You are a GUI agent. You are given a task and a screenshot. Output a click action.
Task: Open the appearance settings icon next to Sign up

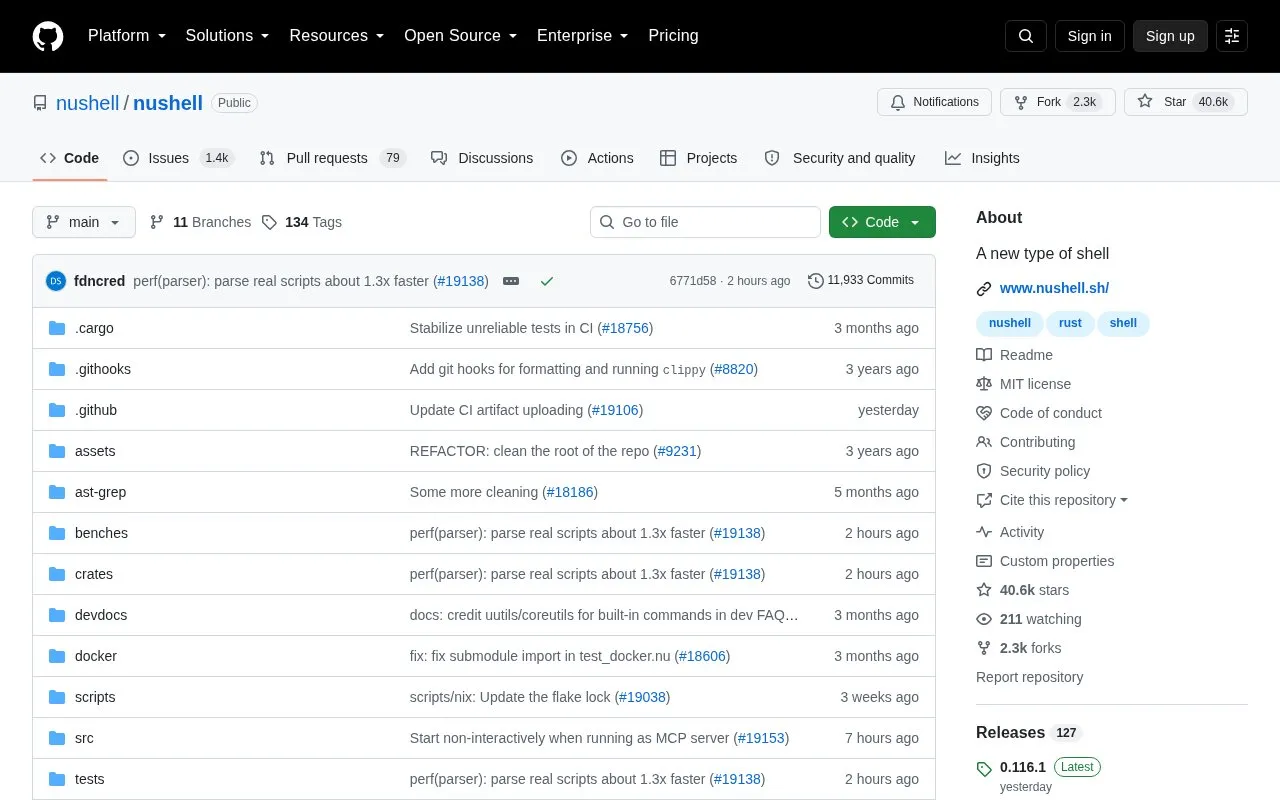coord(1232,36)
